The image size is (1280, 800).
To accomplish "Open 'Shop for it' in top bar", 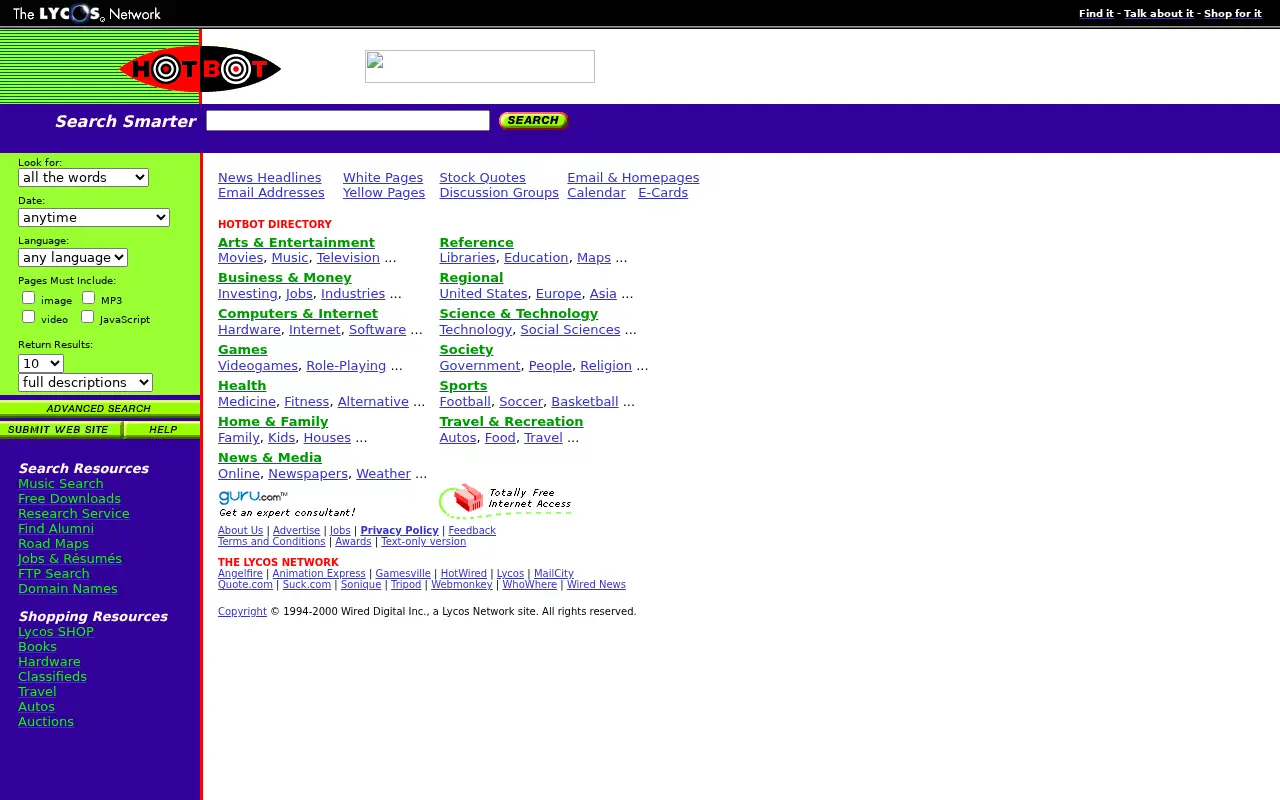I will click(x=1233, y=13).
